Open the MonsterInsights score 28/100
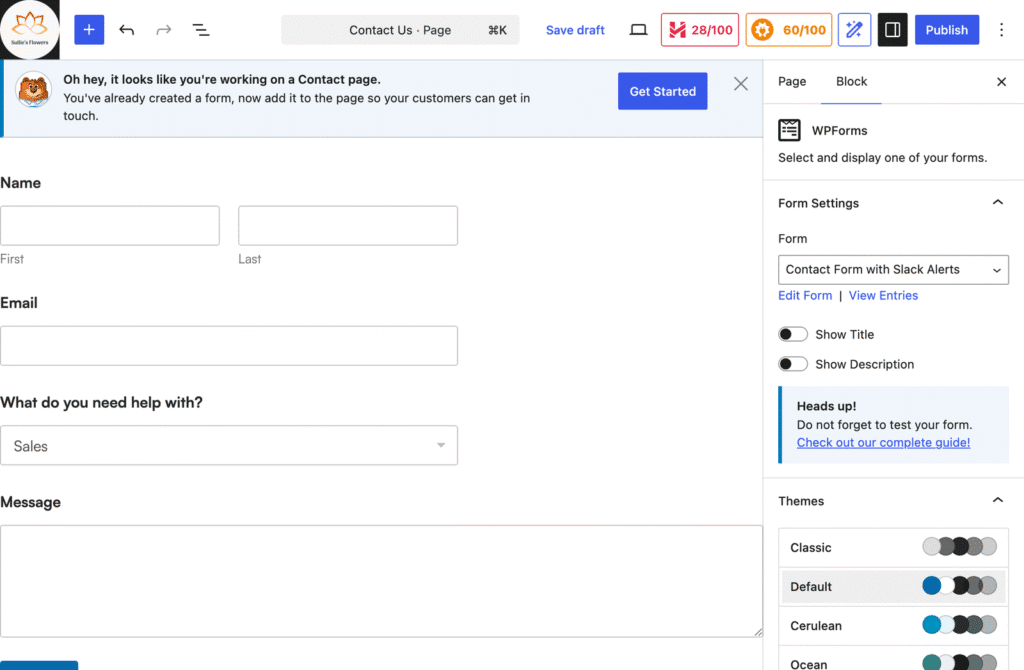Viewport: 1024px width, 670px height. point(699,29)
